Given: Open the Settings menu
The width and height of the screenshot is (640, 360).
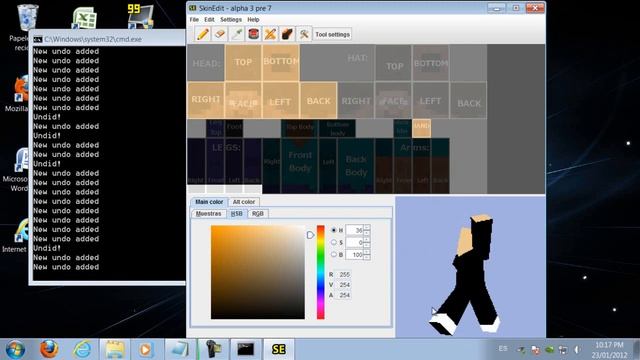Looking at the screenshot, I should [231, 20].
